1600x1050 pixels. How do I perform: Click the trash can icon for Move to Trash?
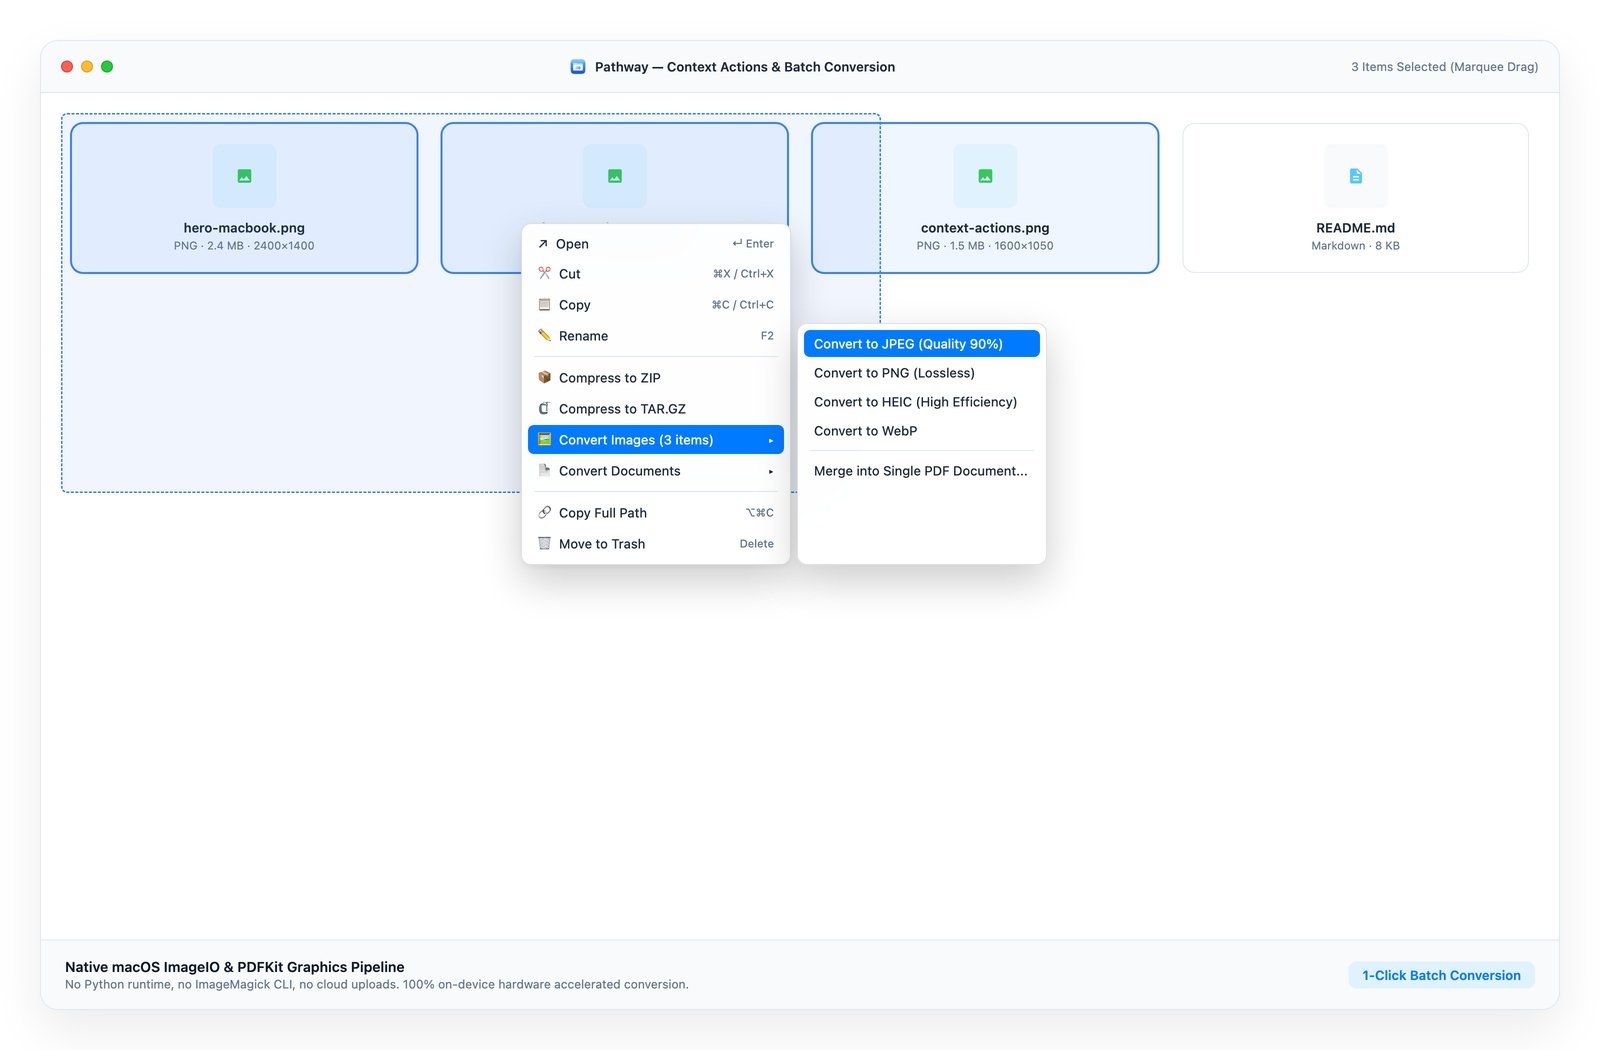(x=544, y=543)
